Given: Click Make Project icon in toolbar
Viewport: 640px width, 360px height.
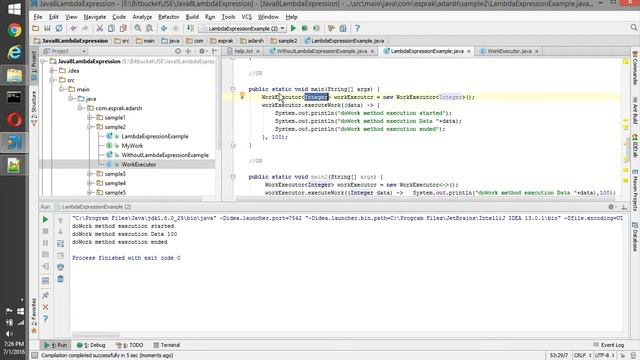Looking at the screenshot, I should click(190, 29).
